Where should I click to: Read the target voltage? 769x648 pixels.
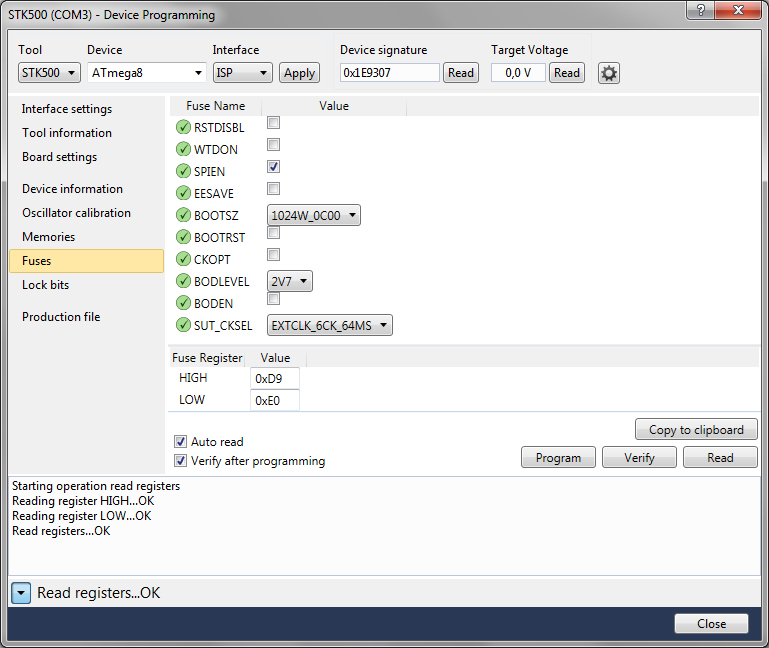tap(566, 73)
